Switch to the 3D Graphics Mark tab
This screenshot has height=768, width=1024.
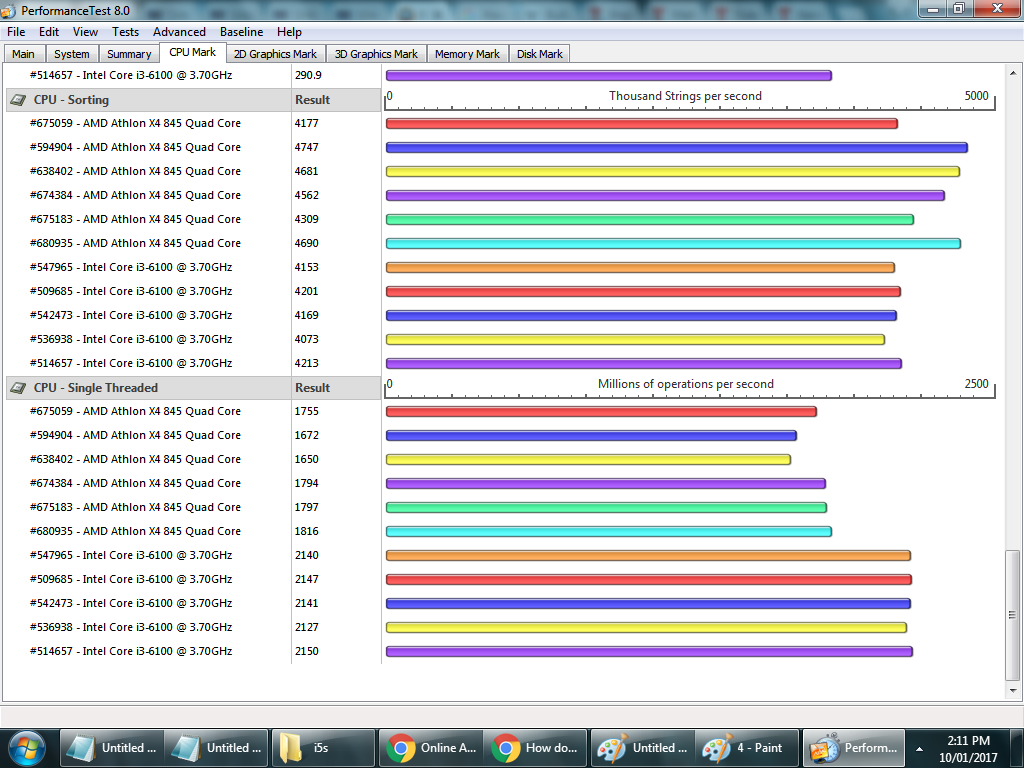pos(376,54)
